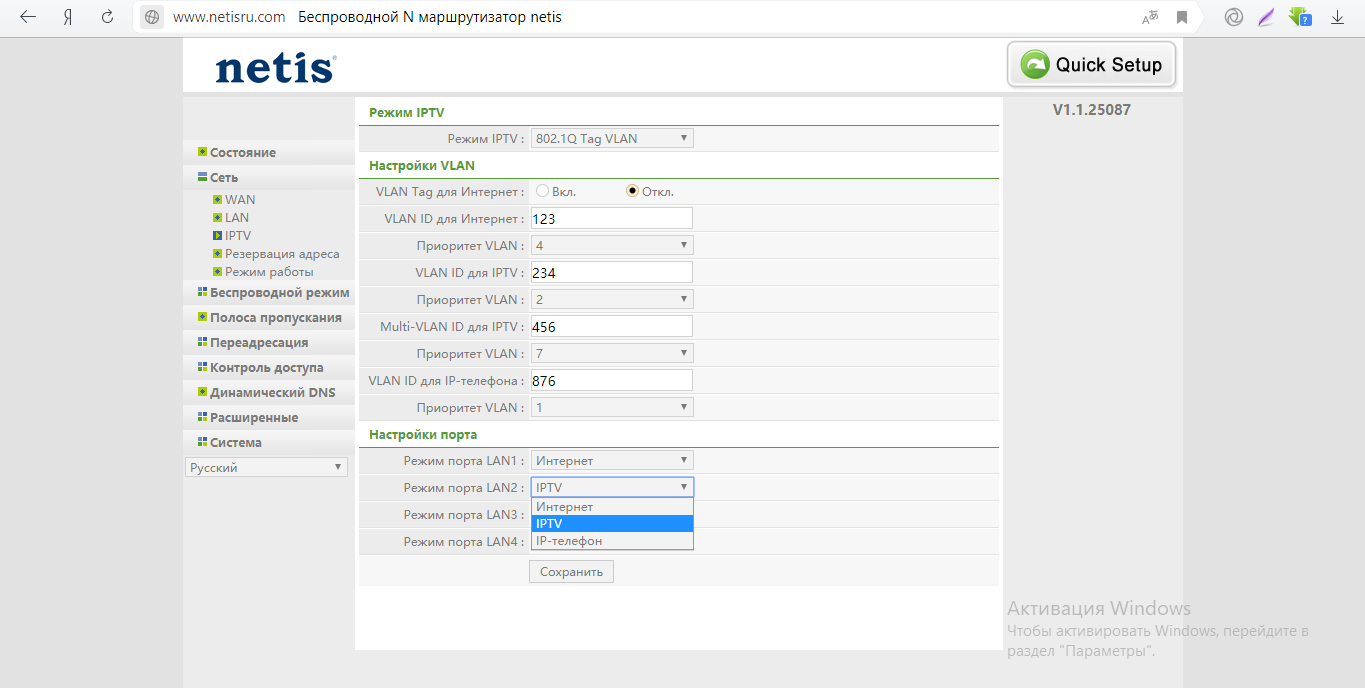
Task: Choose Интернет from the LAN2 list
Action: [612, 507]
